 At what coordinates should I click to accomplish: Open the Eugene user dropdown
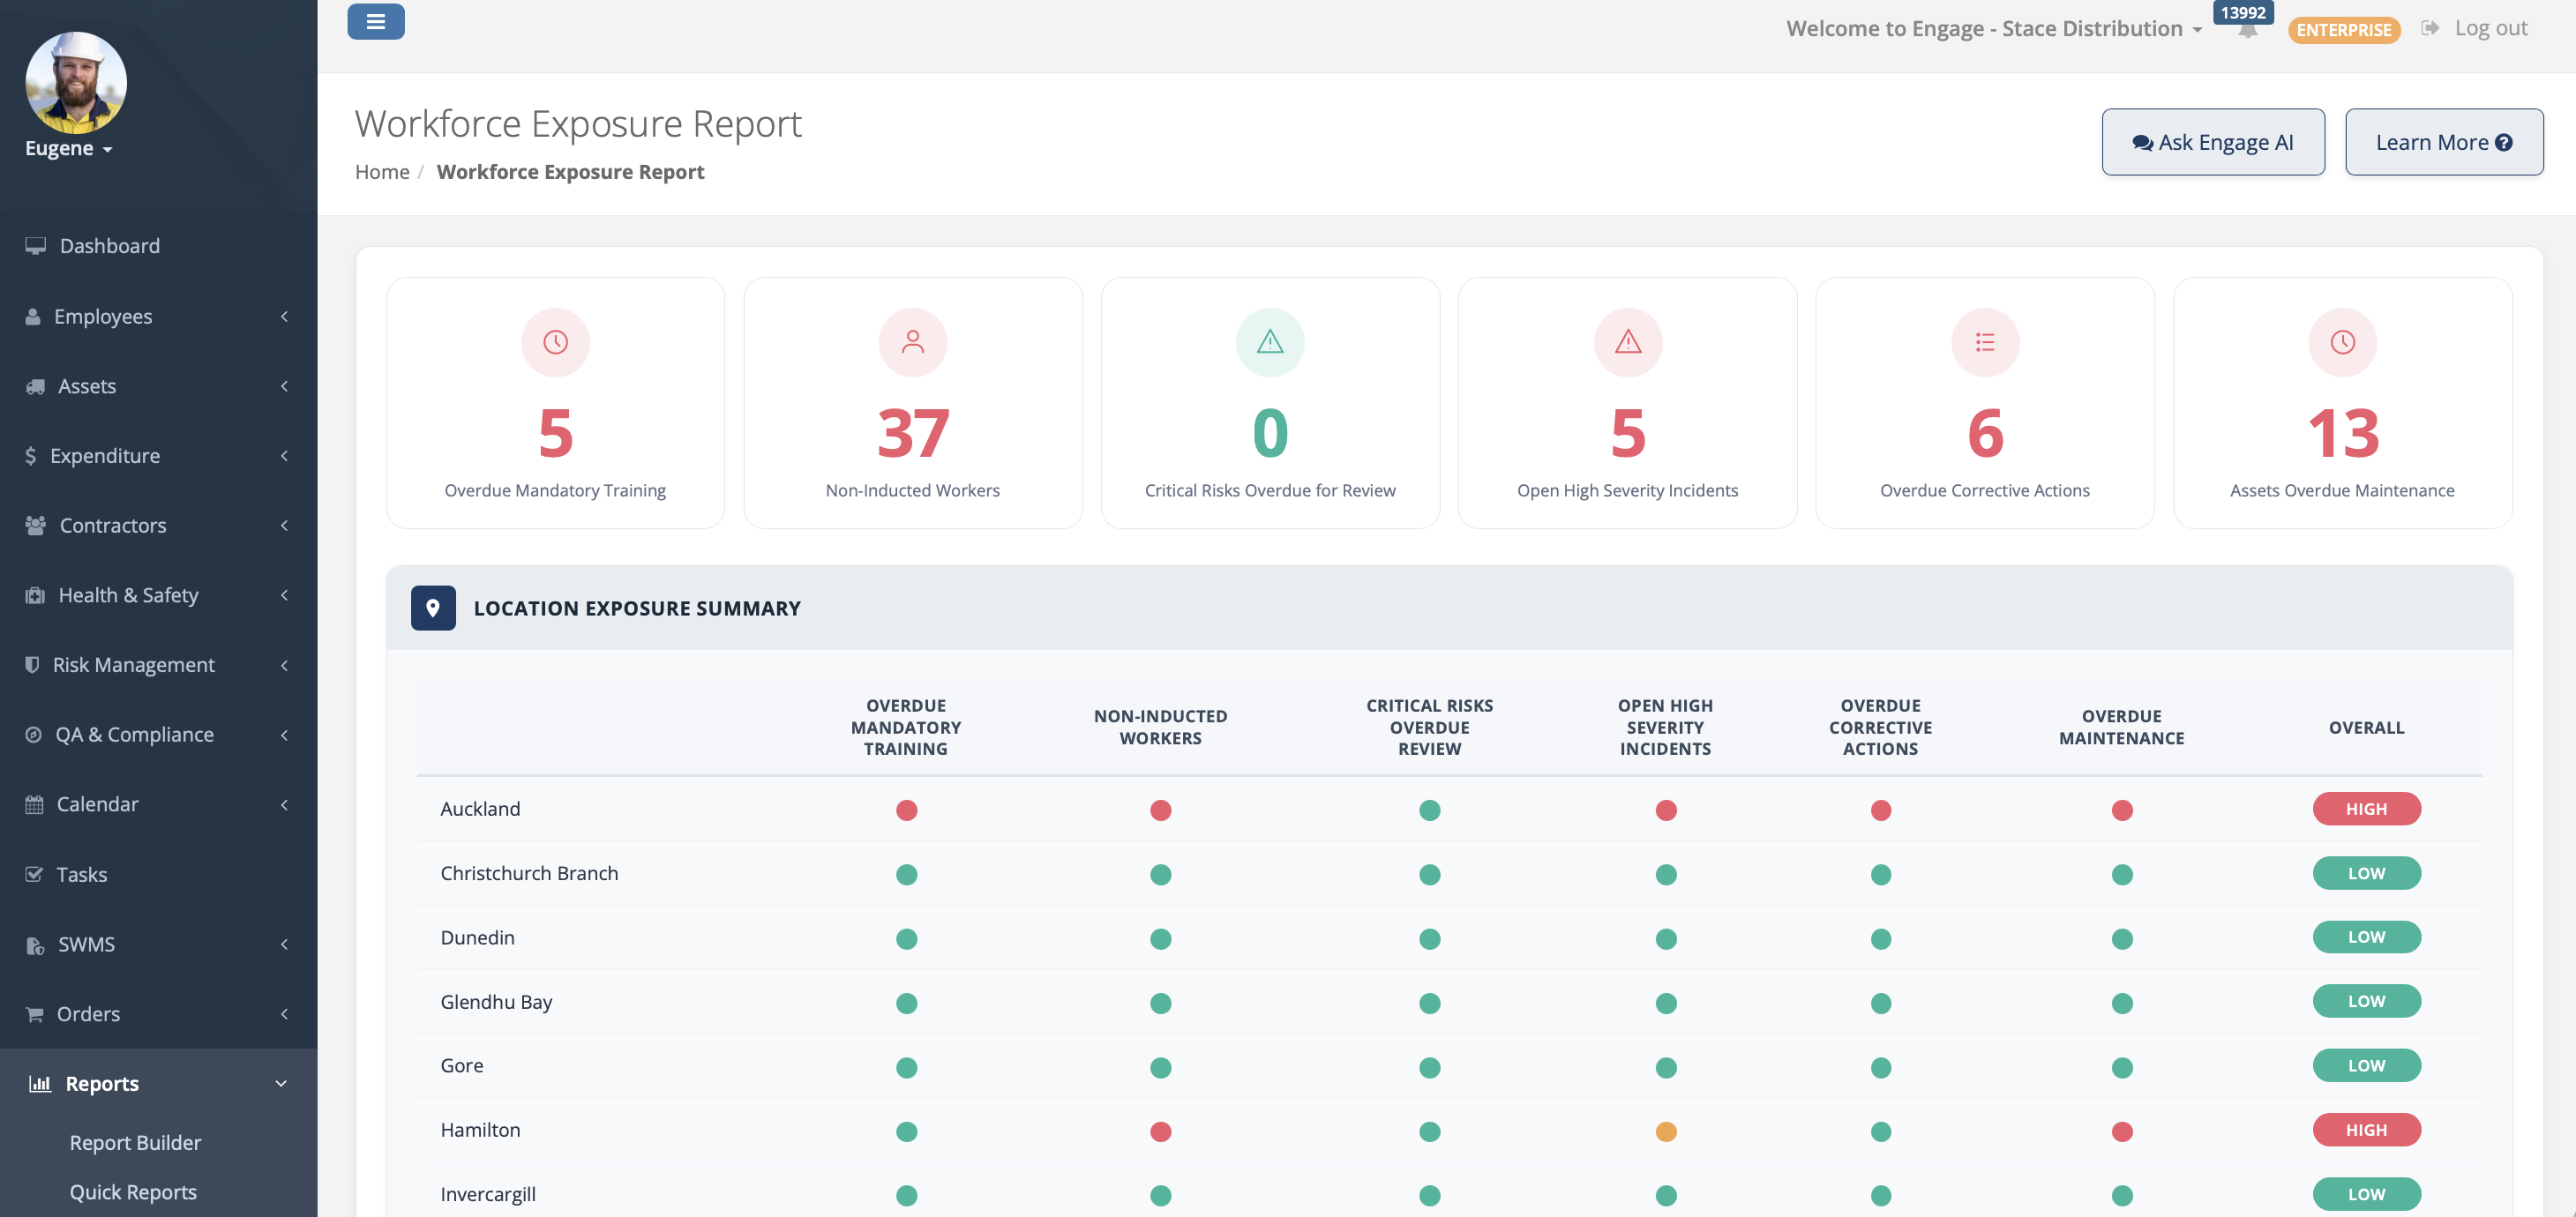coord(69,148)
